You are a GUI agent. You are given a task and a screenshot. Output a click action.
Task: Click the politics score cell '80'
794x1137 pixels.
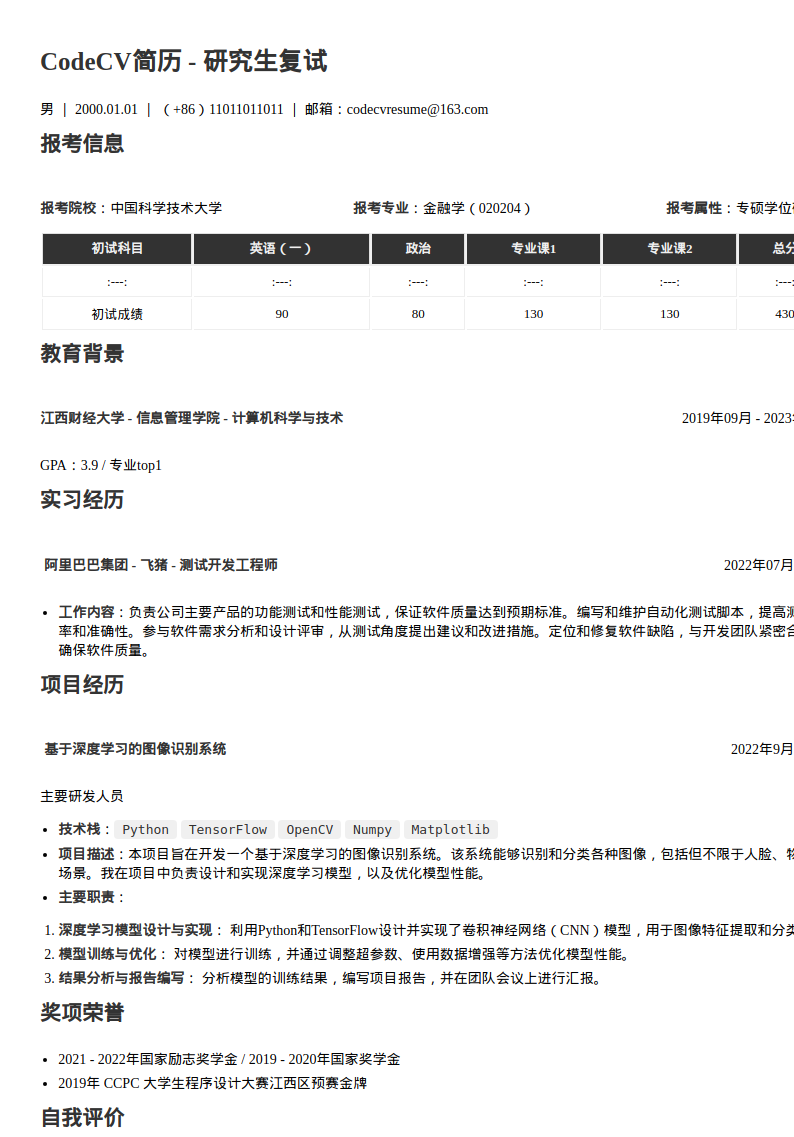pyautogui.click(x=418, y=314)
